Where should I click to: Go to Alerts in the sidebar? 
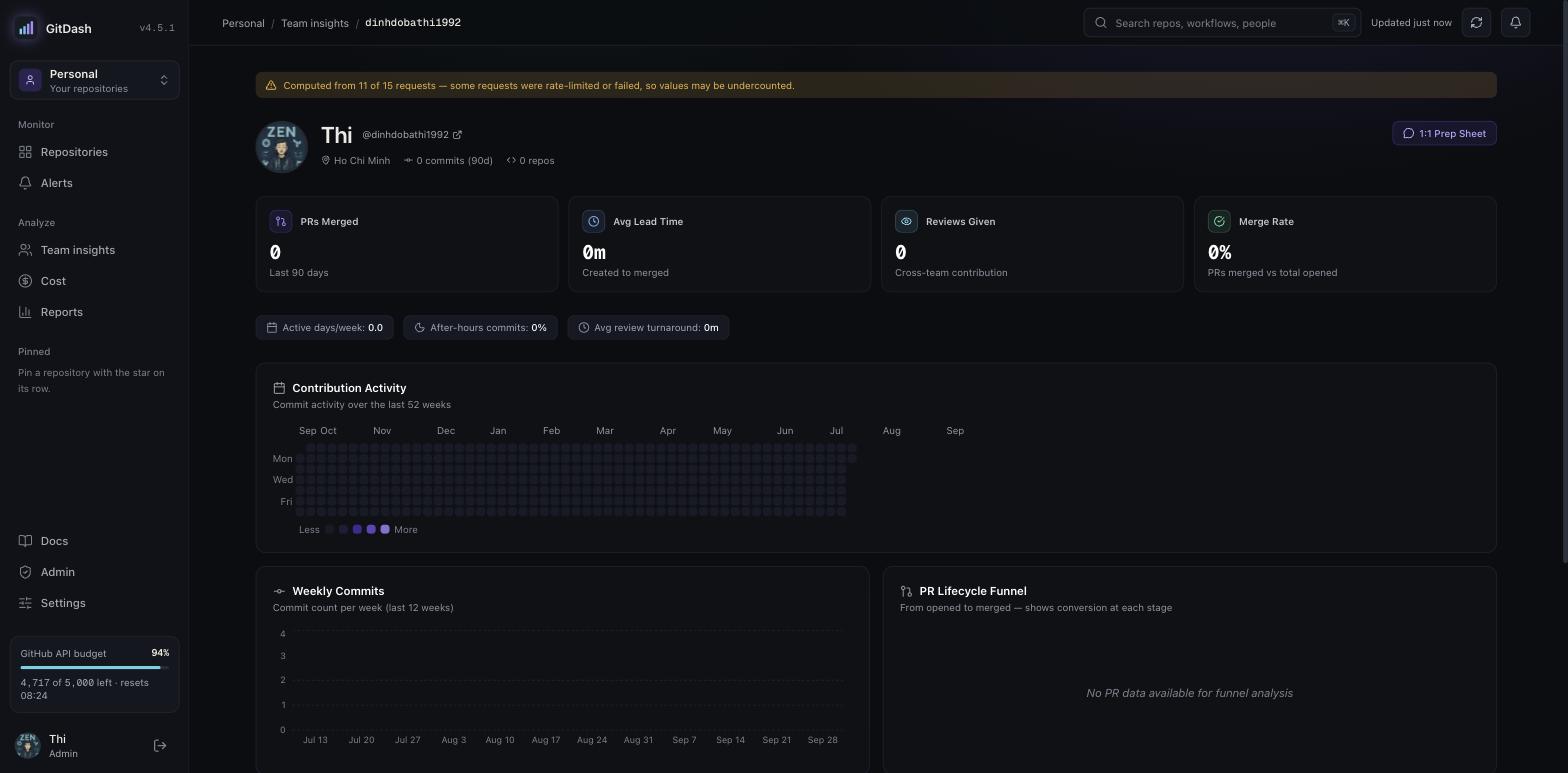pos(94,183)
